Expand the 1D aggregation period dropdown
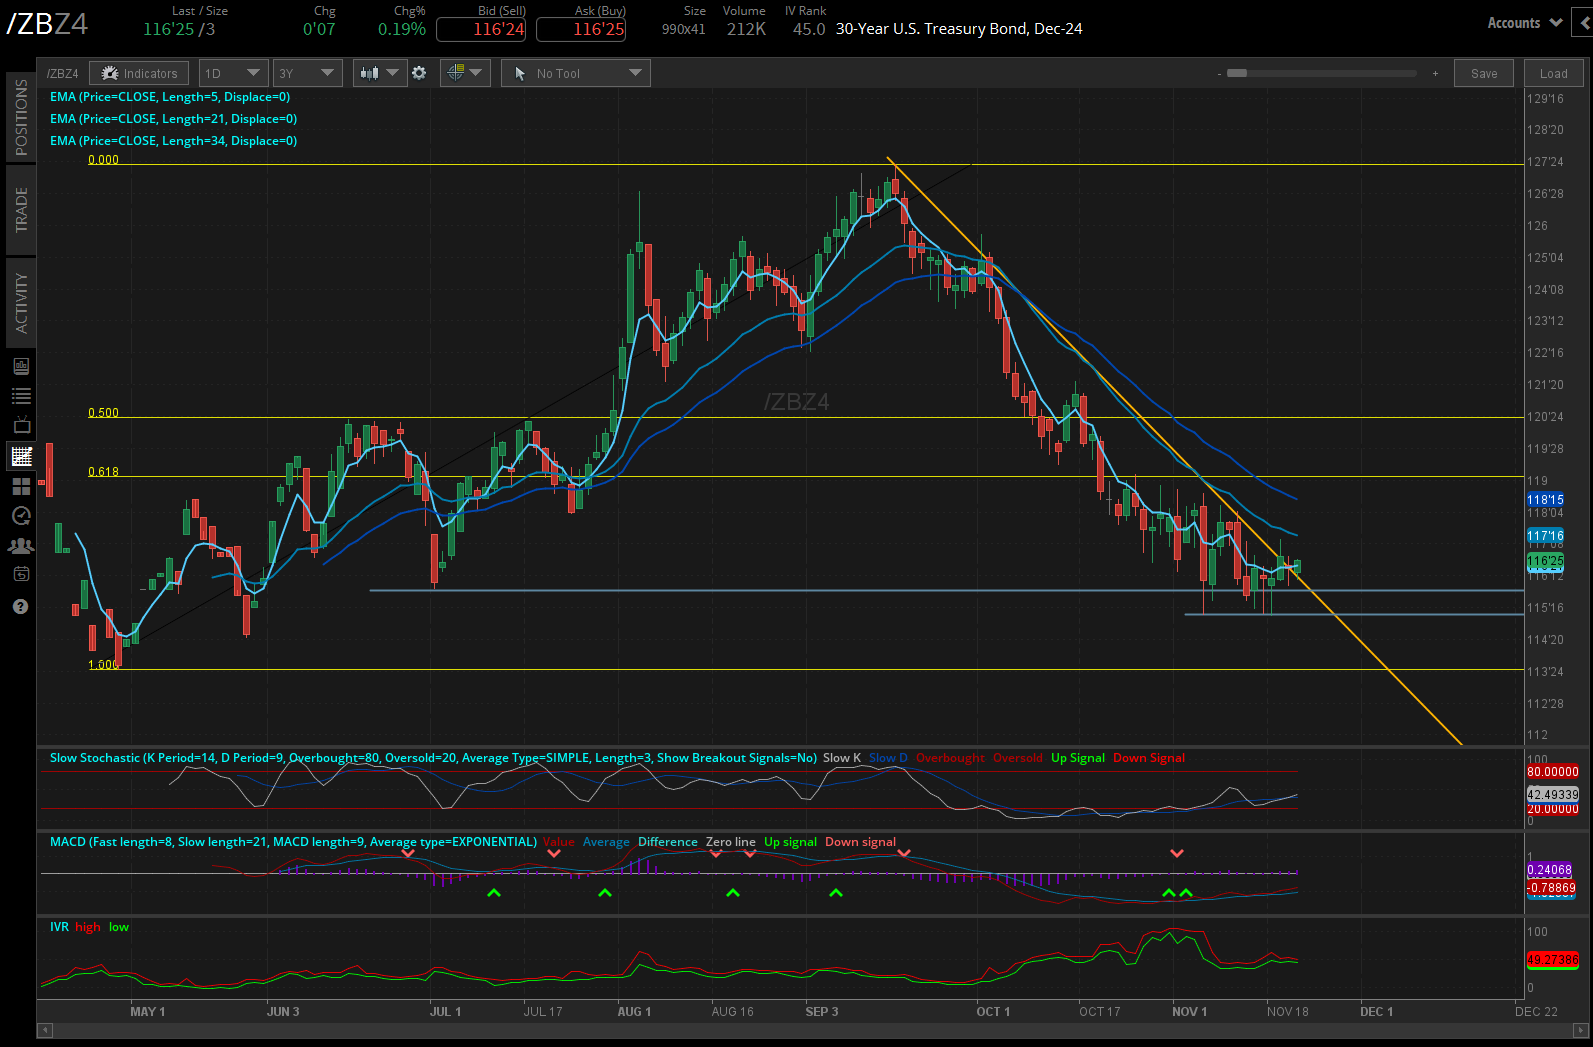 [x=232, y=73]
